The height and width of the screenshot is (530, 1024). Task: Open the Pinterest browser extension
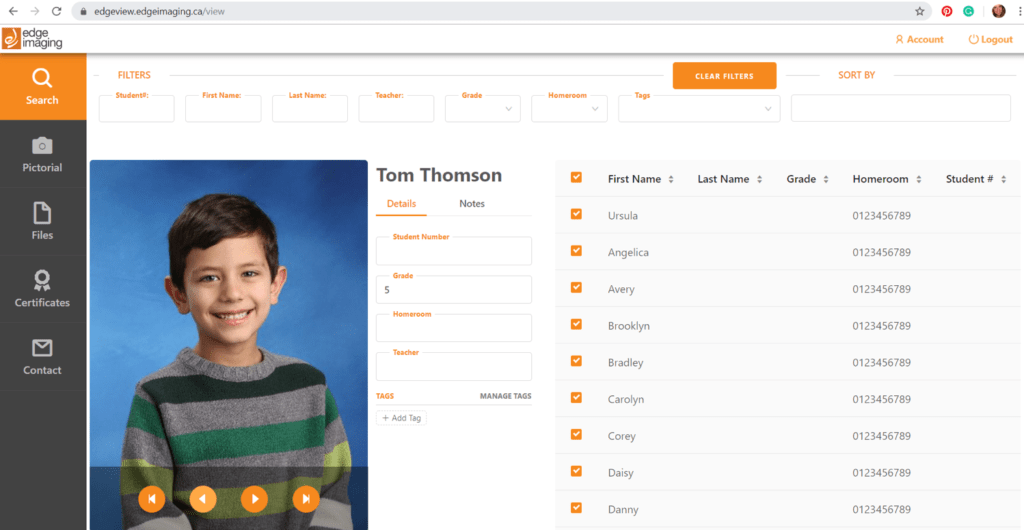tap(946, 11)
